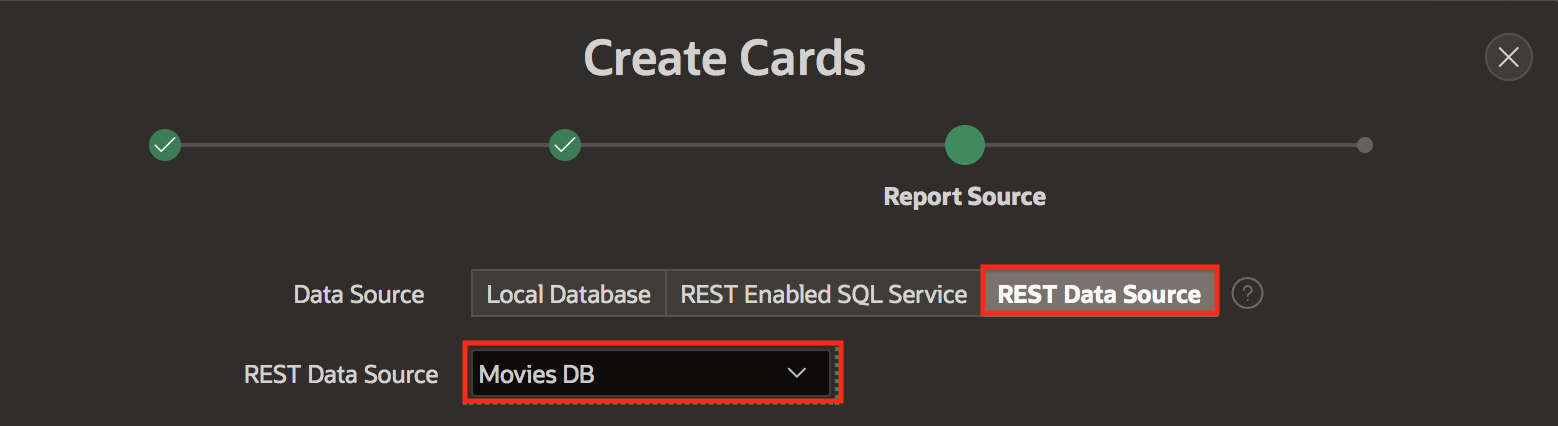This screenshot has width=1558, height=426.
Task: Open the Movies DB select list
Action: pos(651,374)
